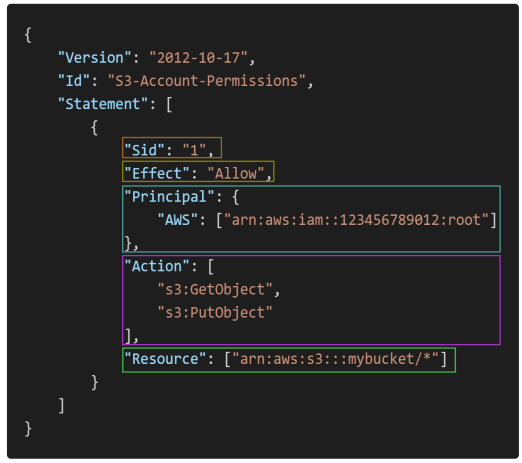Click the "Version" key text
The width and height of the screenshot is (522, 463).
click(95, 58)
